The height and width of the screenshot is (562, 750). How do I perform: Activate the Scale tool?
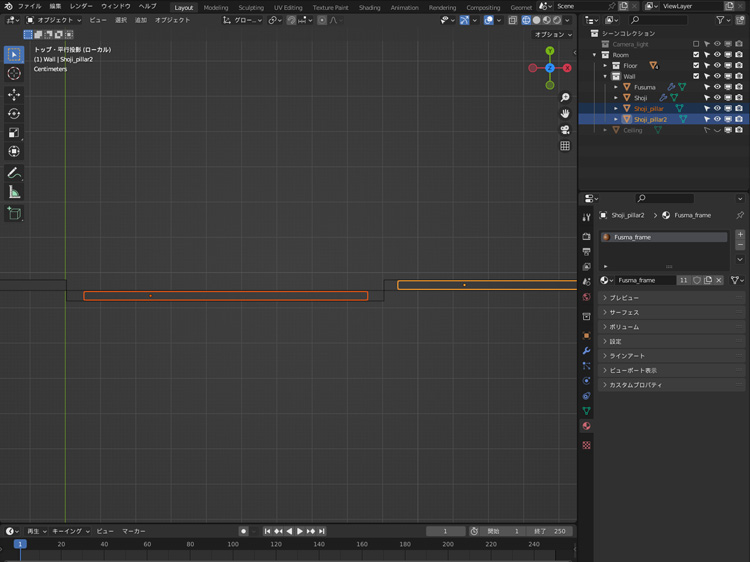pos(14,132)
